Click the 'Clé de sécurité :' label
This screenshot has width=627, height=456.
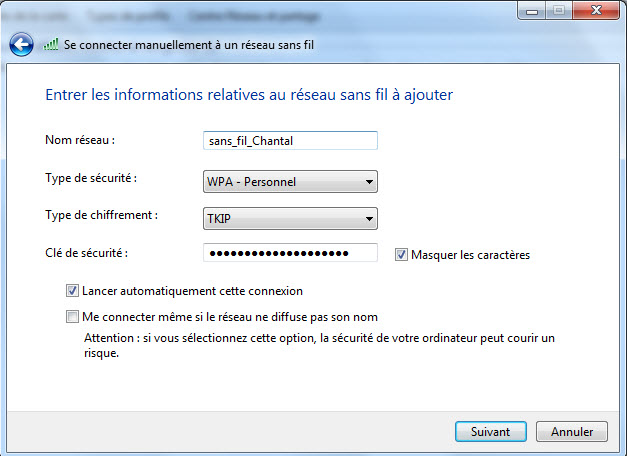[x=87, y=252]
